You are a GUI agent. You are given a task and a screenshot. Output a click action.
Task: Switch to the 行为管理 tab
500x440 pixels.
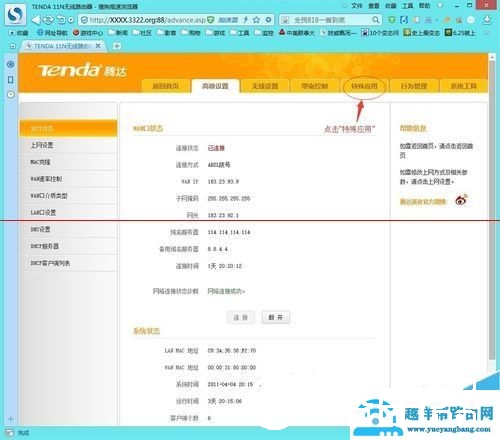[414, 86]
